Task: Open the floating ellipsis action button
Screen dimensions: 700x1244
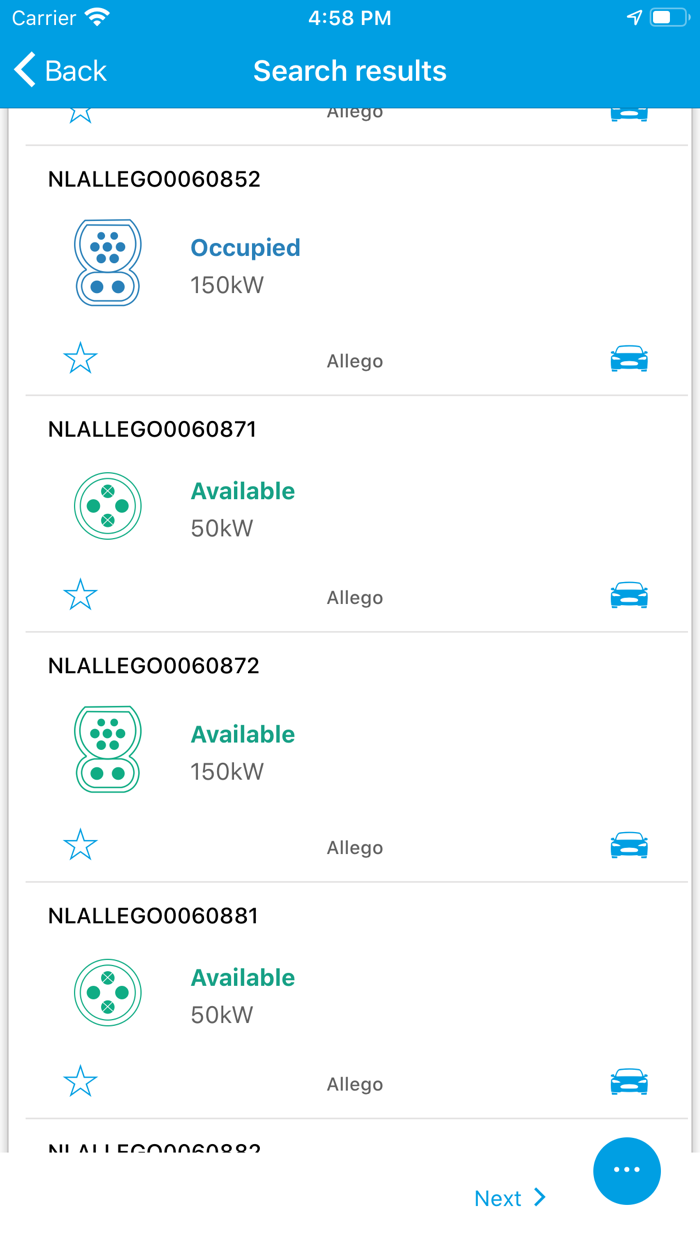Action: 627,1171
